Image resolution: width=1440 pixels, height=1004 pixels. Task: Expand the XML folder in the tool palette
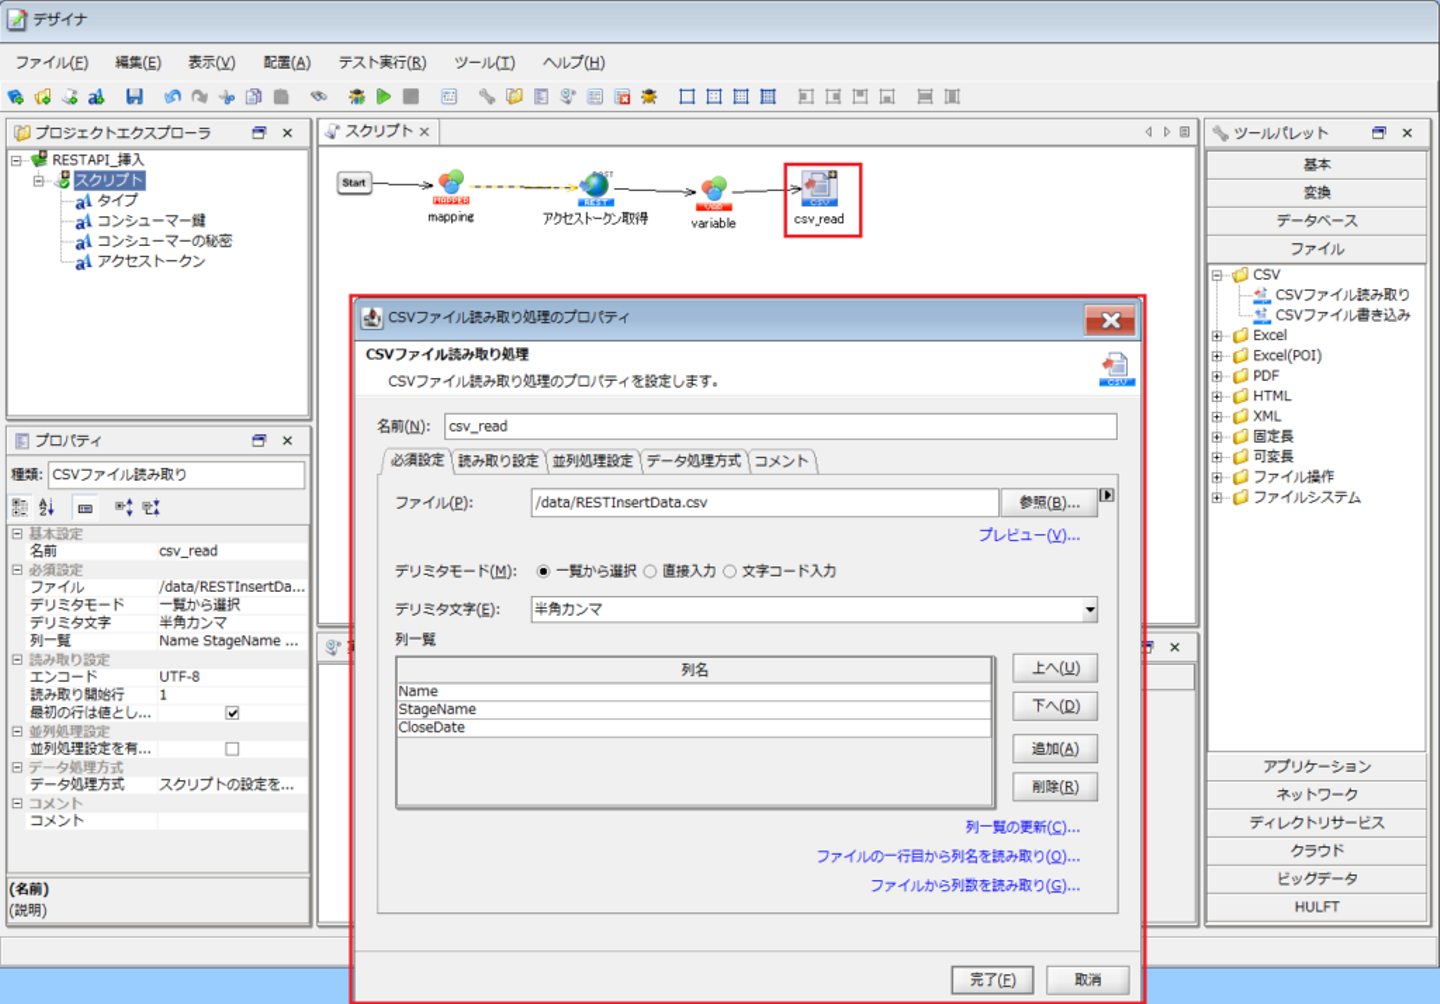1217,417
